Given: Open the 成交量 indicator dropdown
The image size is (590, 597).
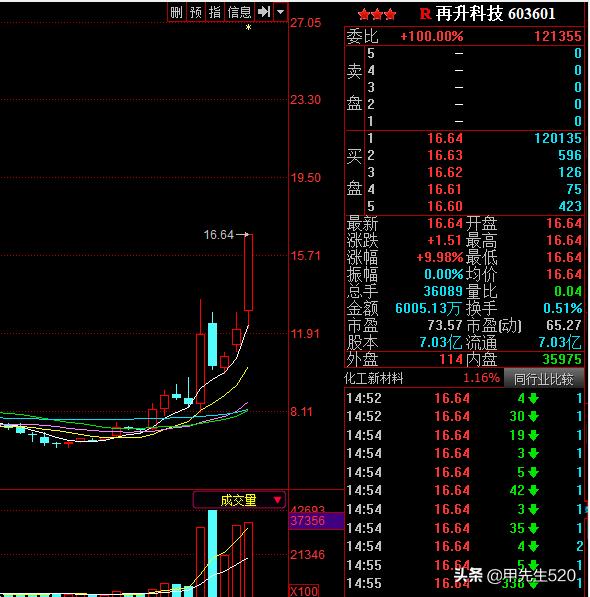Looking at the screenshot, I should 239,500.
